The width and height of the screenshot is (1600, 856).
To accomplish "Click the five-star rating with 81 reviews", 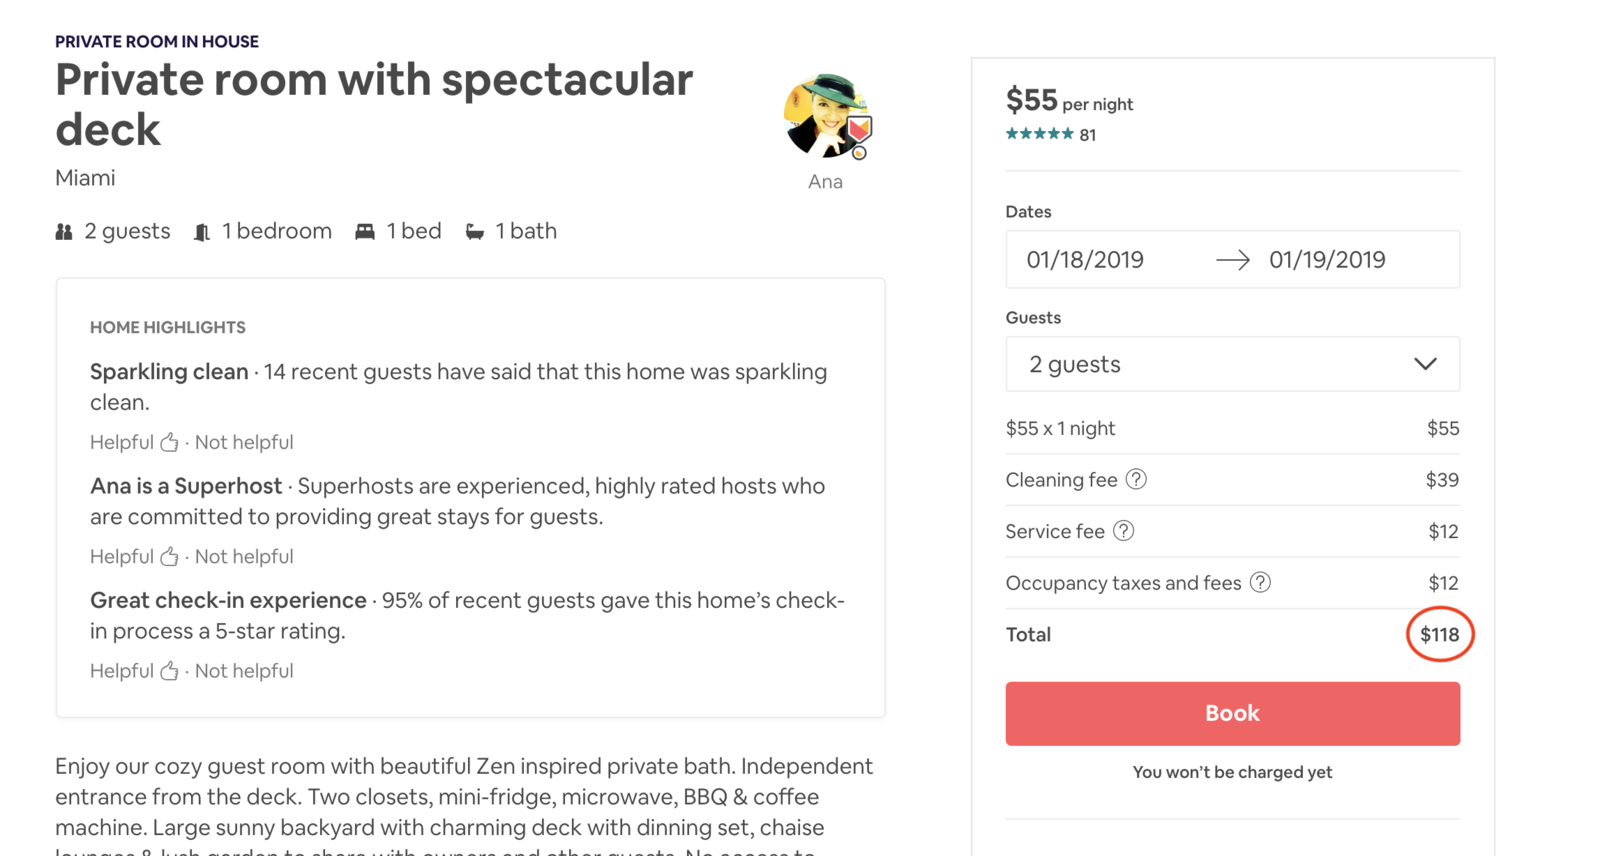I will click(x=1051, y=135).
